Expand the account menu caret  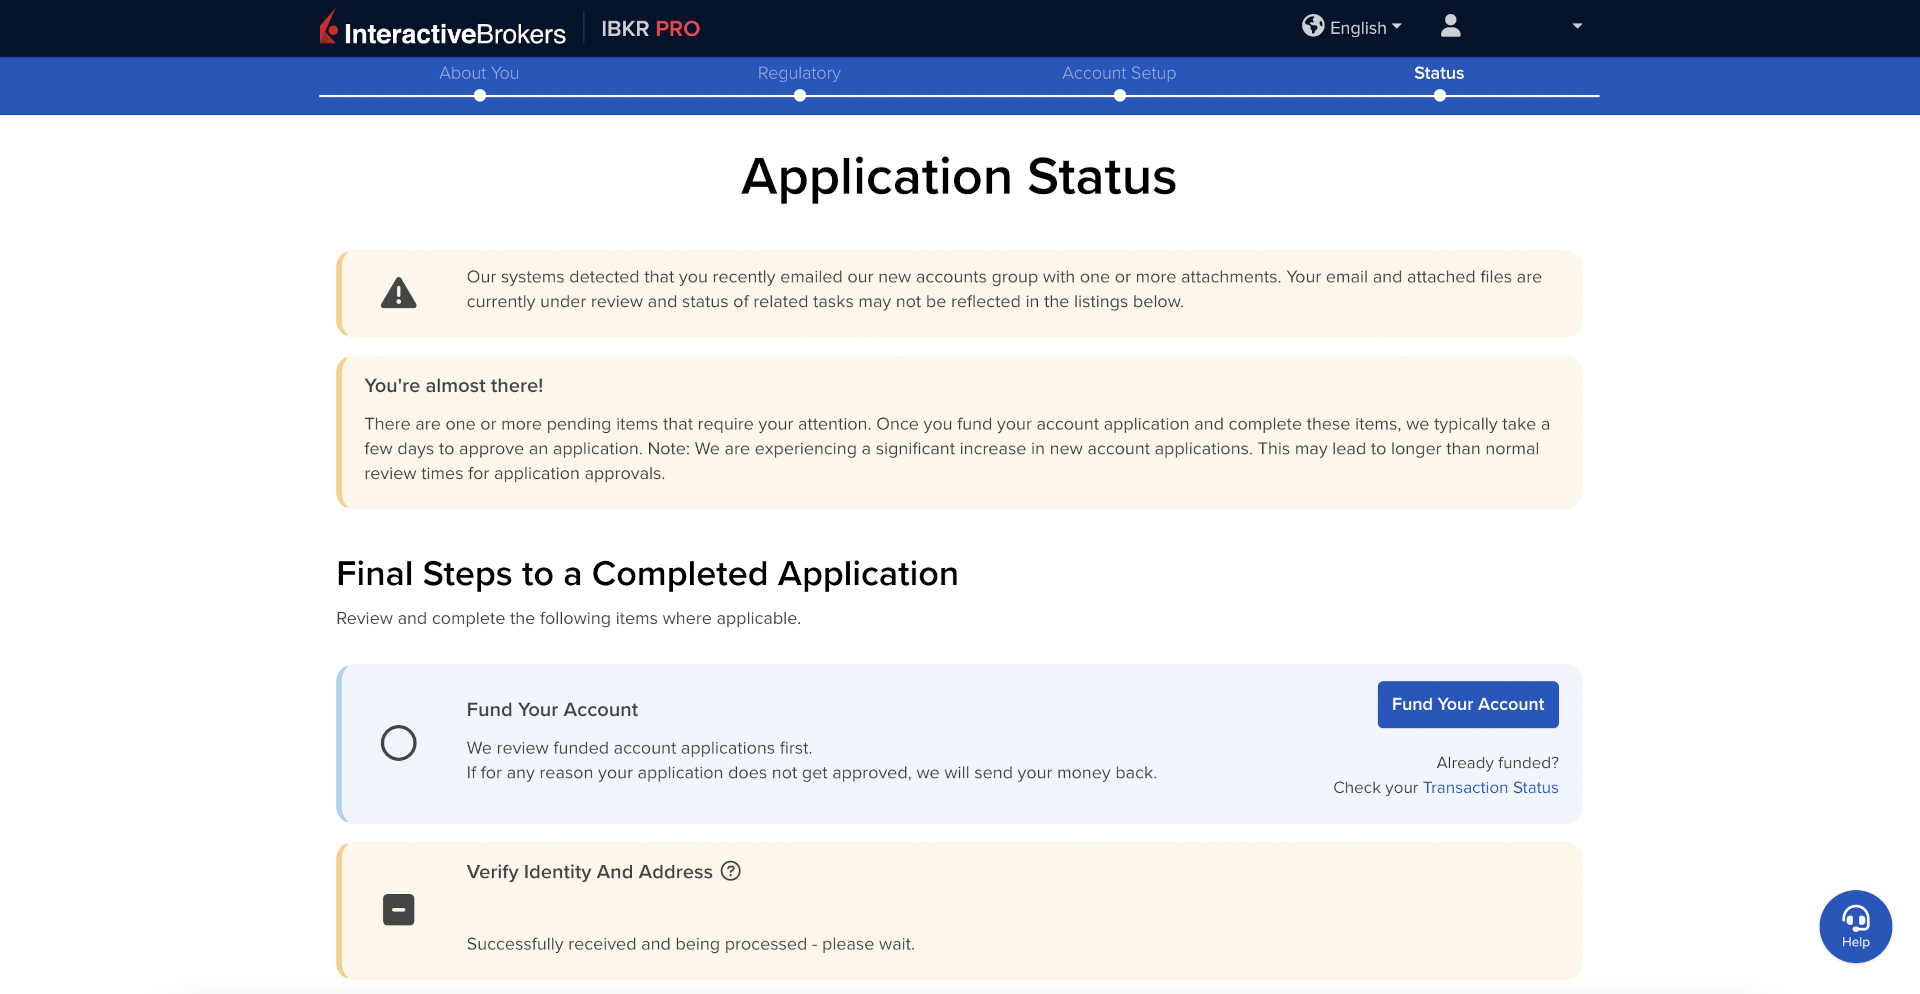click(x=1577, y=26)
